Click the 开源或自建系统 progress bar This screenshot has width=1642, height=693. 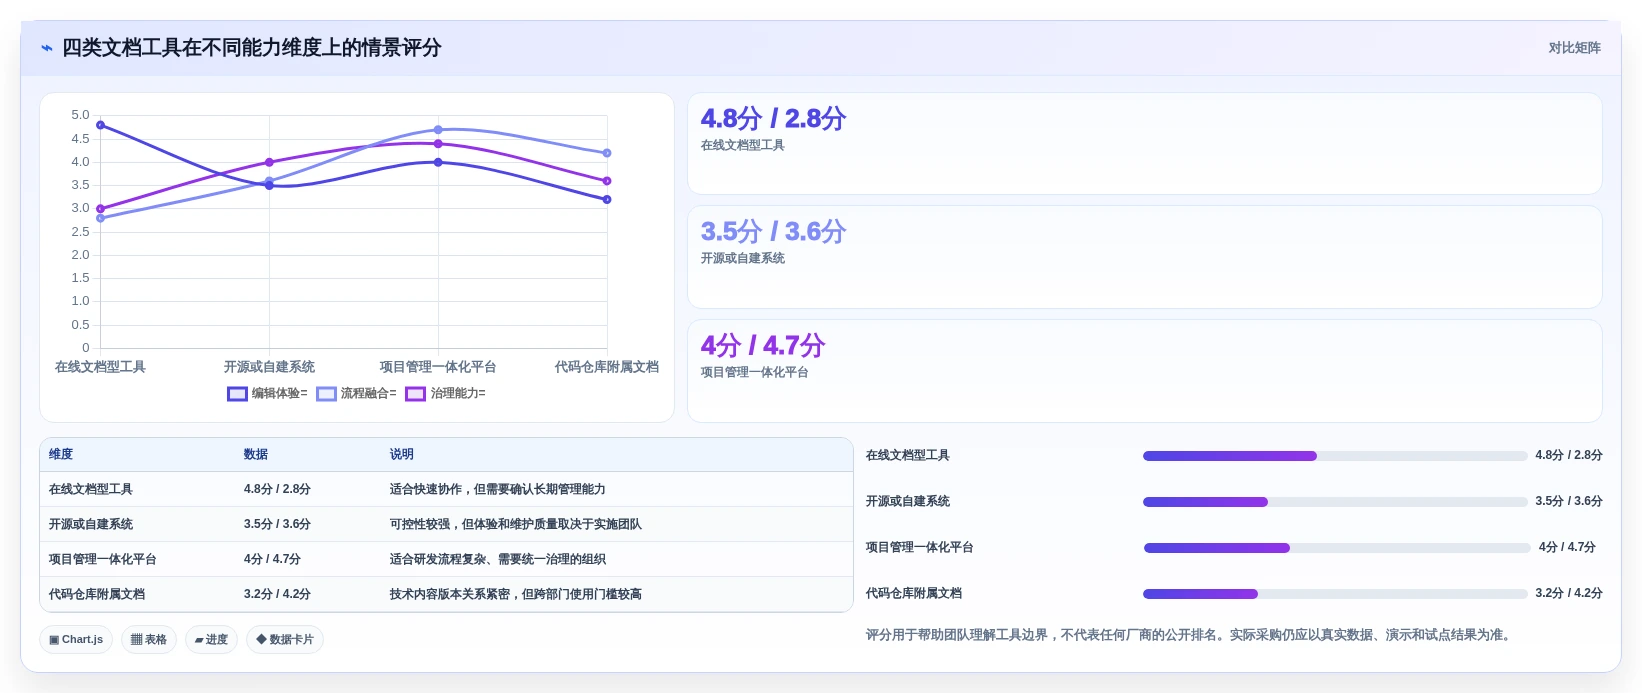(x=1335, y=502)
